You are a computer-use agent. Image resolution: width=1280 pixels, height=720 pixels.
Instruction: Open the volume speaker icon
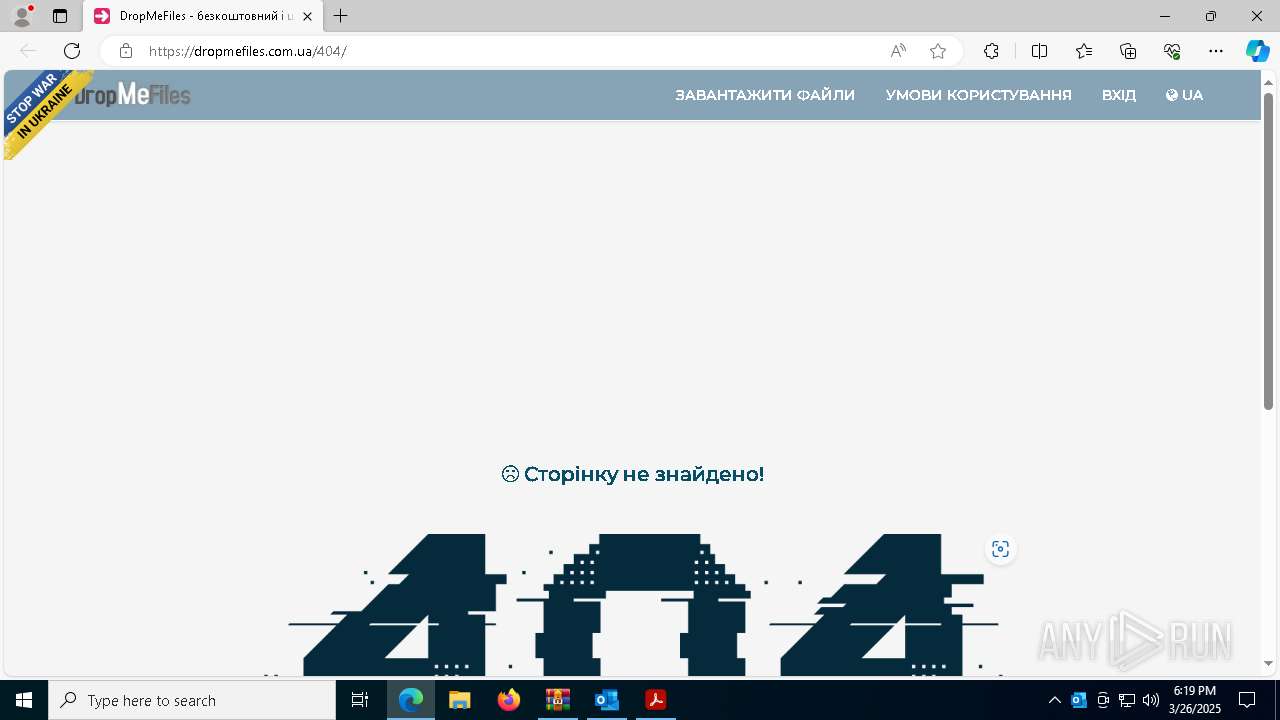pyautogui.click(x=1151, y=700)
